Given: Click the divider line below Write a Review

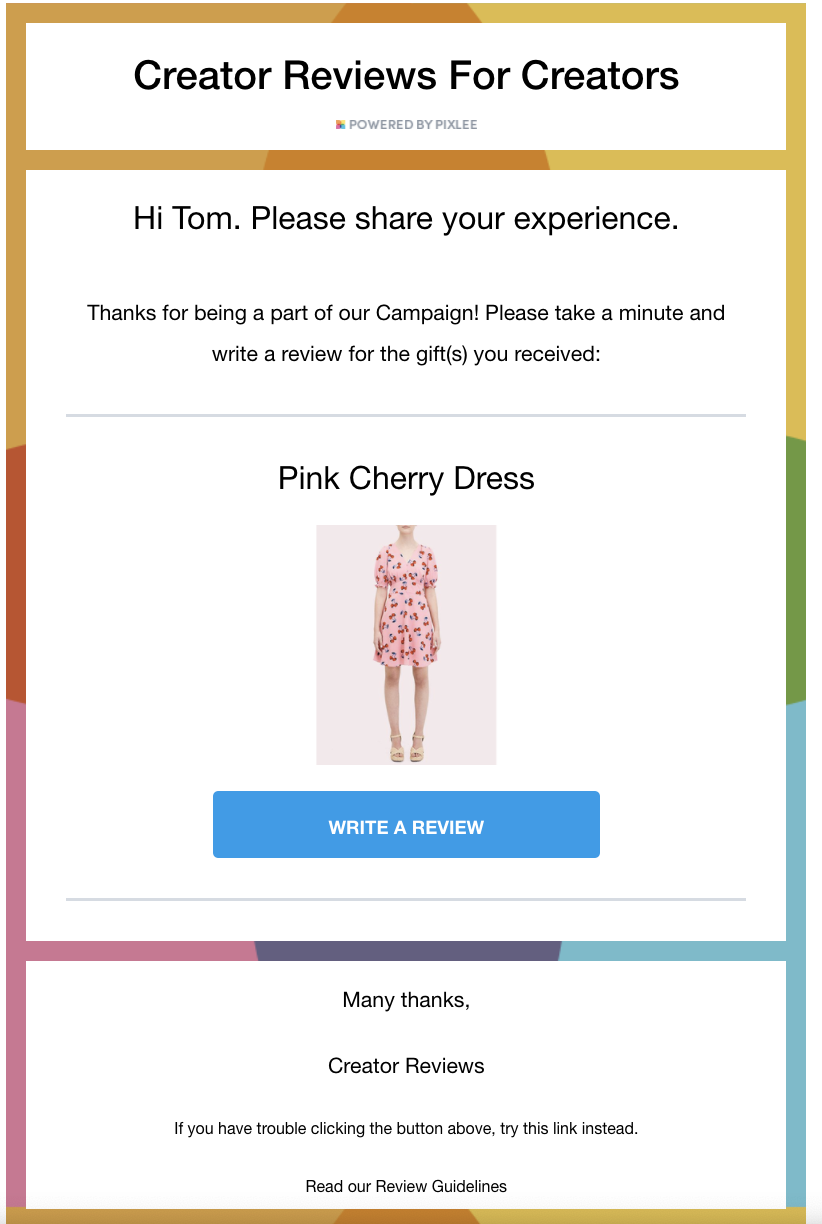Looking at the screenshot, I should (406, 900).
